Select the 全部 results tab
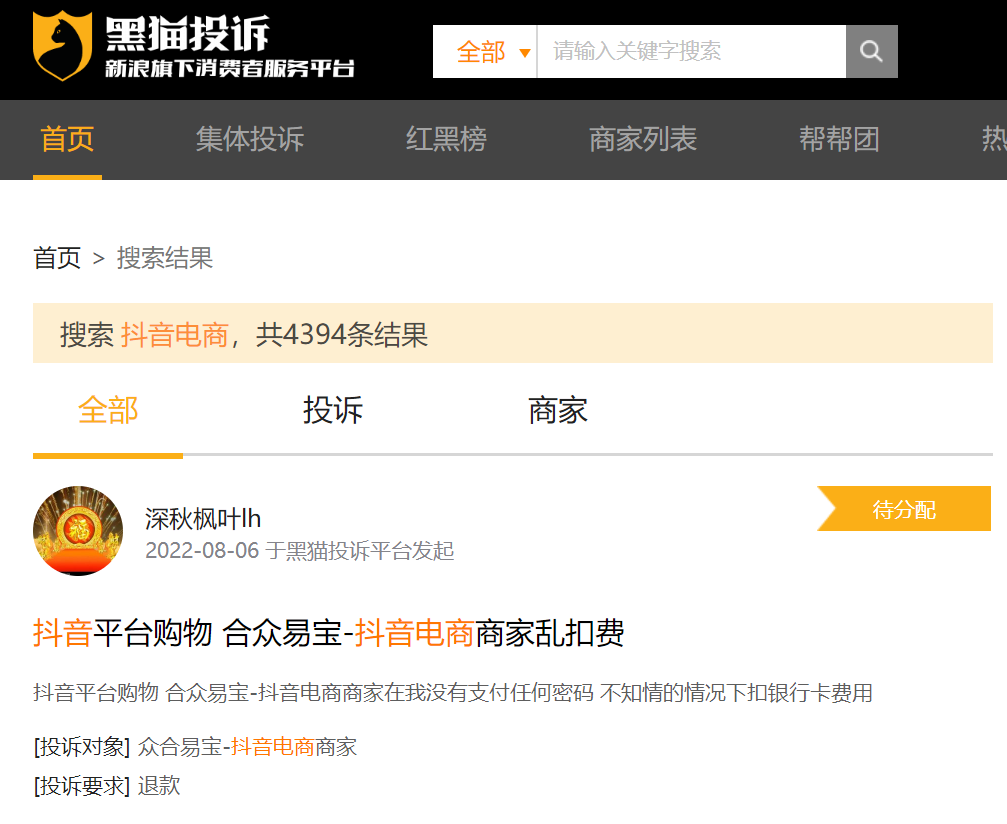This screenshot has height=824, width=1007. pyautogui.click(x=108, y=410)
